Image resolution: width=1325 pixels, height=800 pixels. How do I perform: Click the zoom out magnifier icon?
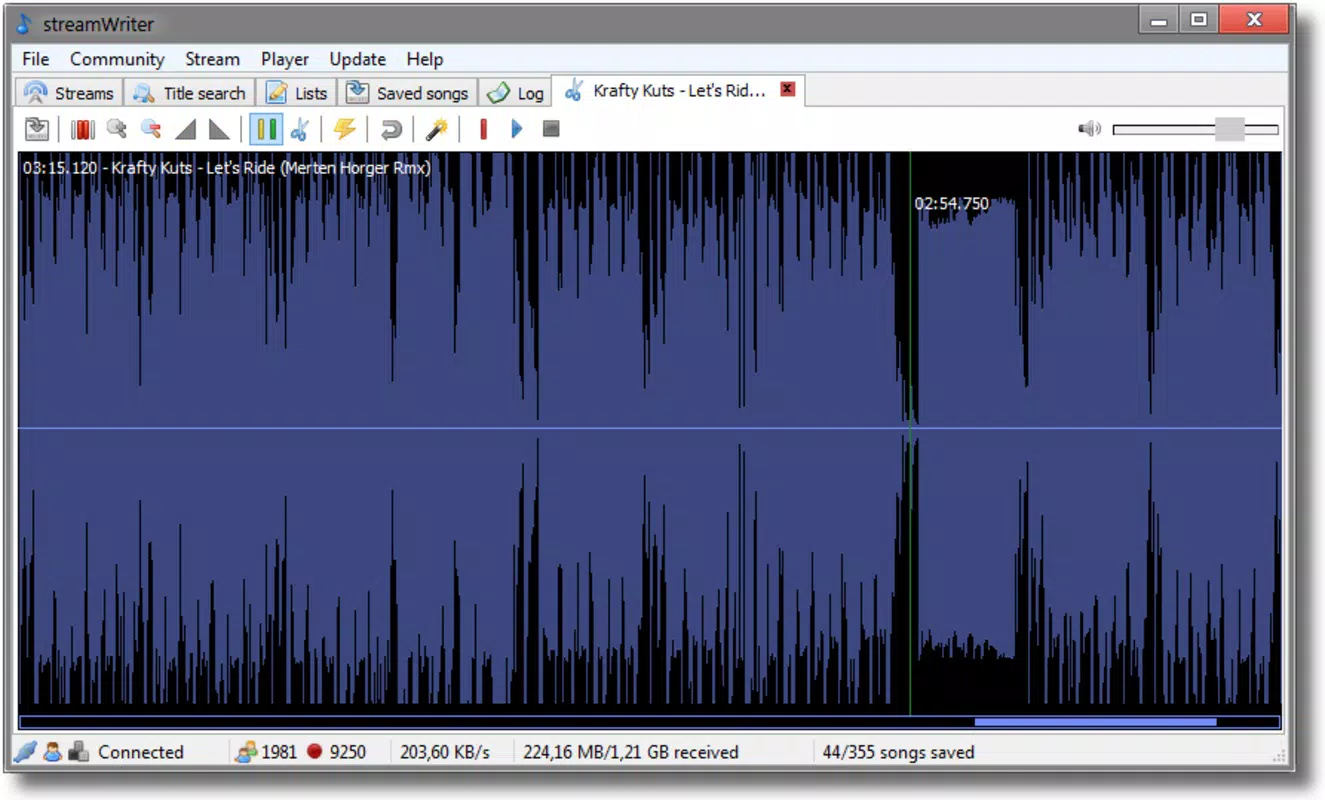click(x=151, y=129)
